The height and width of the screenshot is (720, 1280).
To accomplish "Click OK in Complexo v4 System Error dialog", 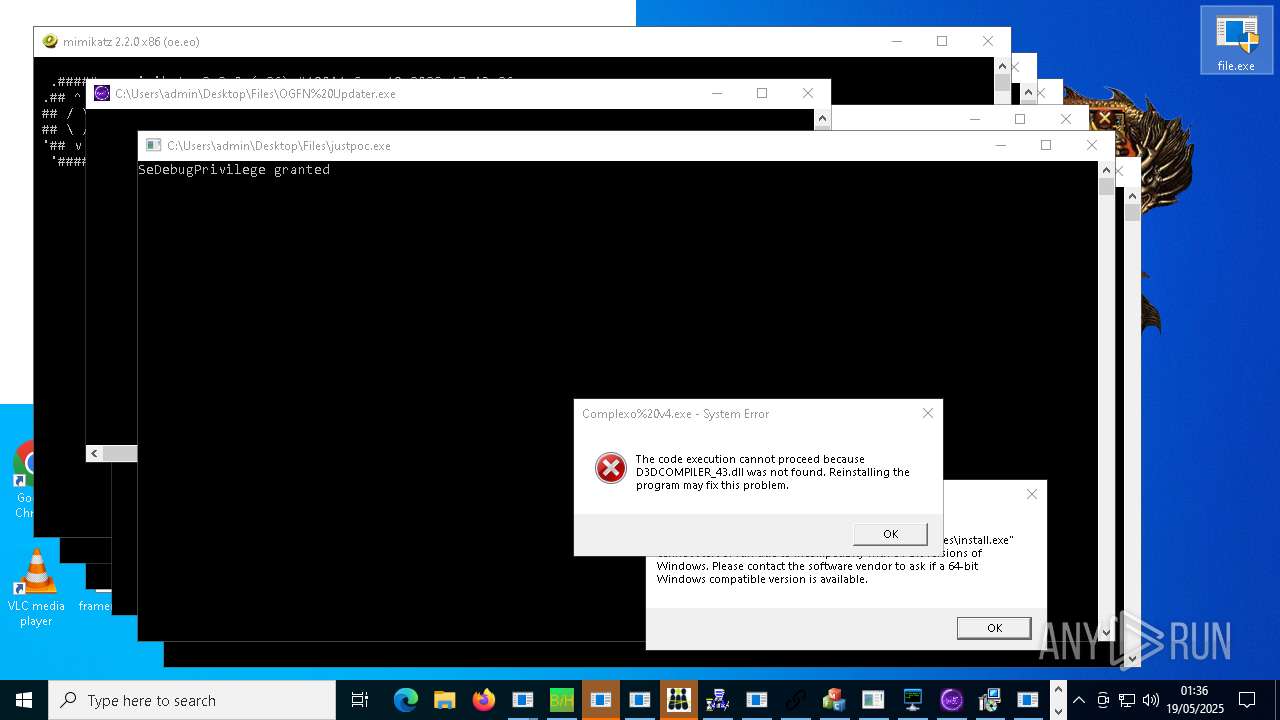I will [890, 533].
